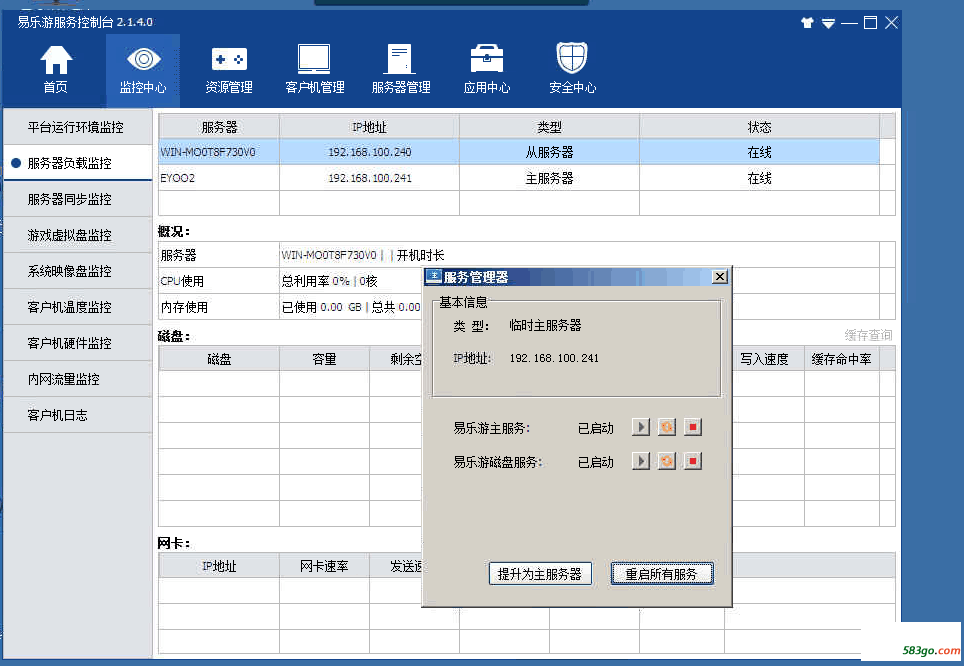Restart the 易乐游主服务 service

[667, 427]
